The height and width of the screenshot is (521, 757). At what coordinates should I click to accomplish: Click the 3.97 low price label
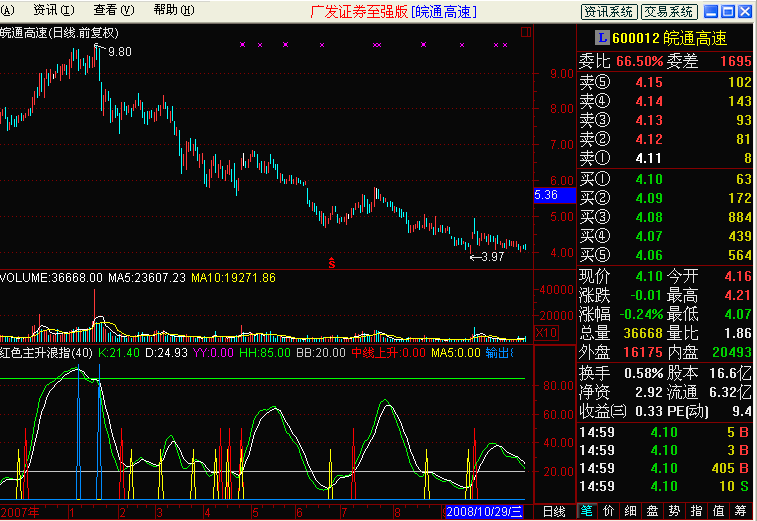coord(493,257)
